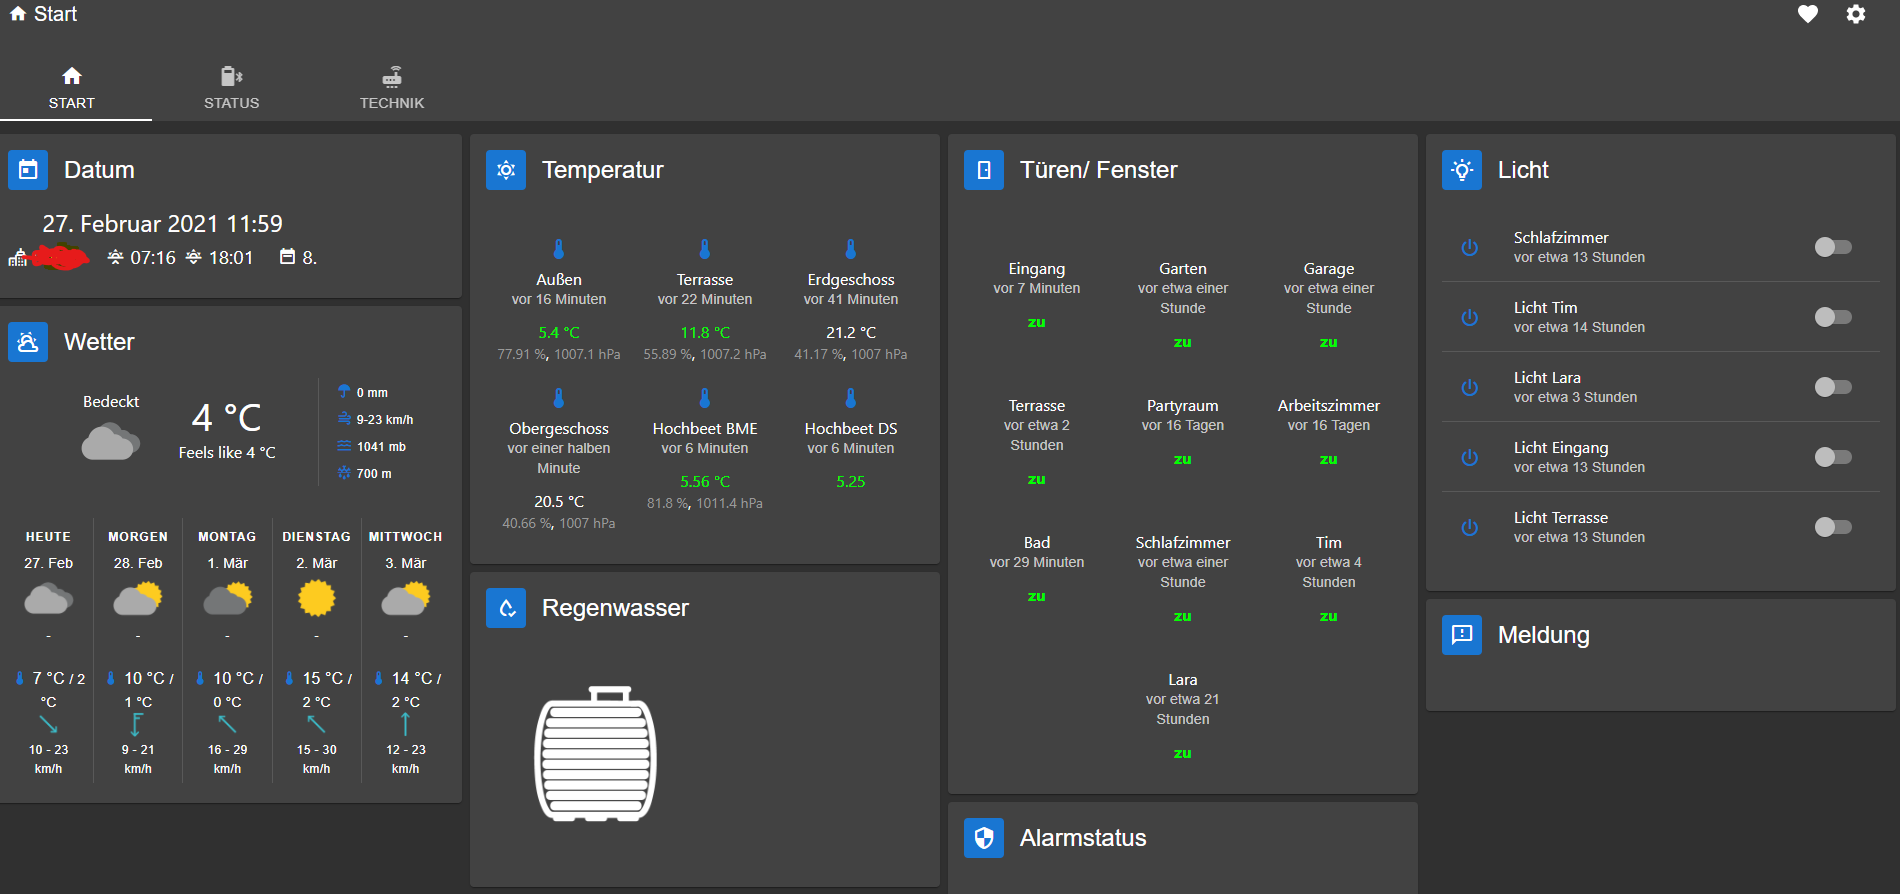The width and height of the screenshot is (1900, 894).
Task: Open the TECHNIK tab
Action: 392,88
